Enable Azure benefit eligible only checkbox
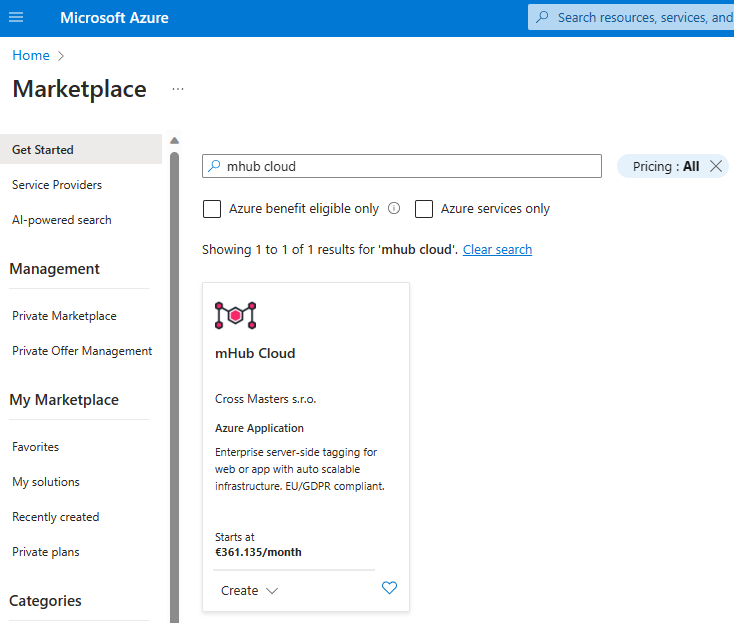This screenshot has height=623, width=734. pos(212,209)
